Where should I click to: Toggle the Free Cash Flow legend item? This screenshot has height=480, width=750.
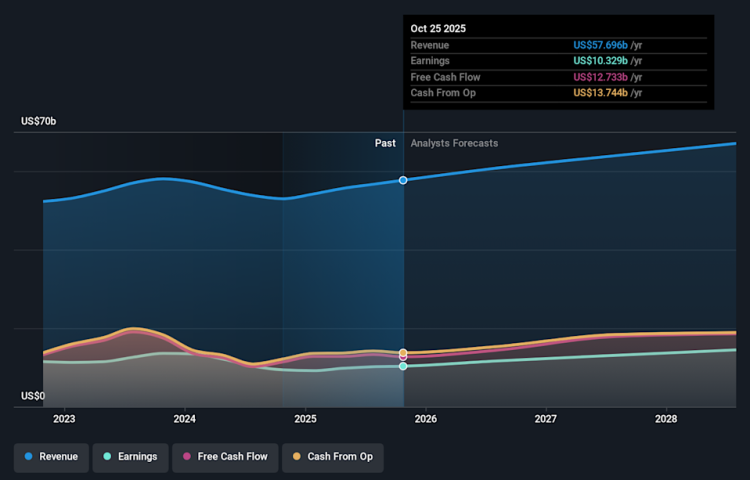[224, 457]
